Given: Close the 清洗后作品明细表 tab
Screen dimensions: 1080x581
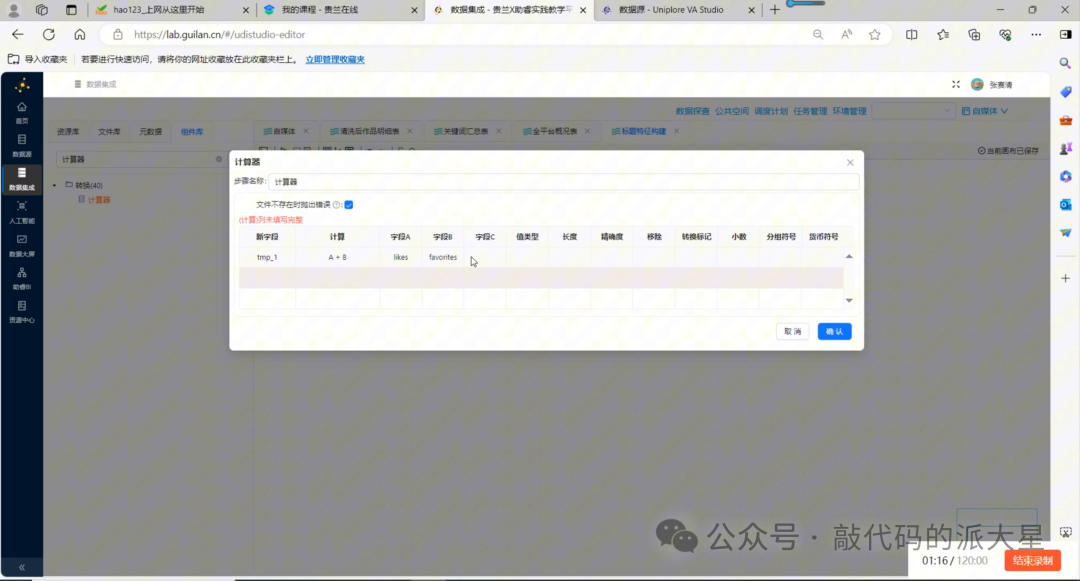Looking at the screenshot, I should click(x=410, y=131).
